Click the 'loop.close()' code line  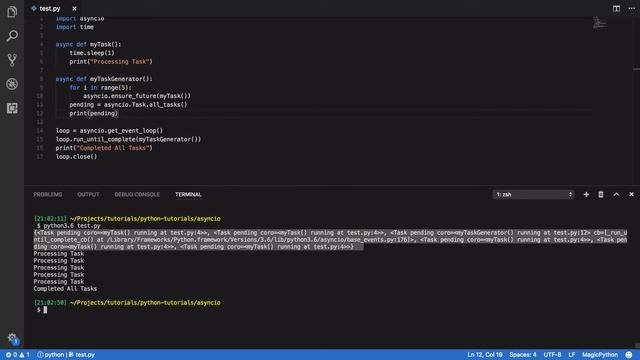pyautogui.click(x=76, y=157)
